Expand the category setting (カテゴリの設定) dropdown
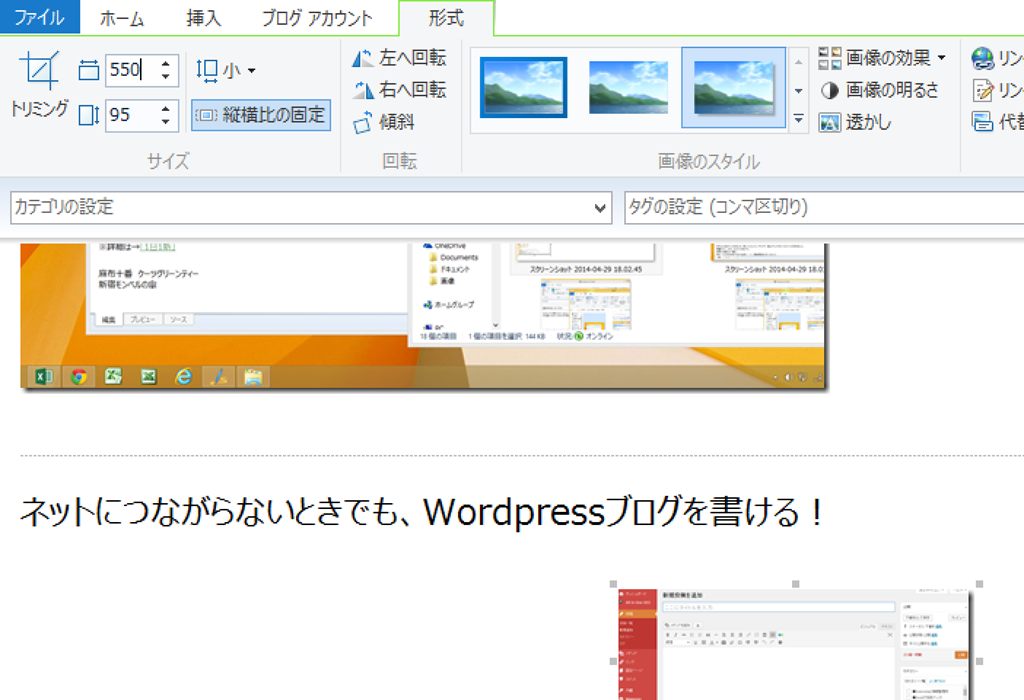This screenshot has height=700, width=1024. (x=600, y=208)
